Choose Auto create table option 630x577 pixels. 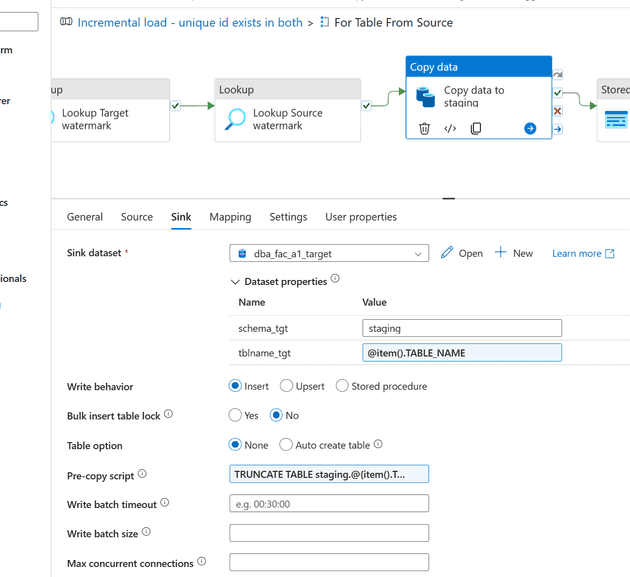(x=287, y=445)
